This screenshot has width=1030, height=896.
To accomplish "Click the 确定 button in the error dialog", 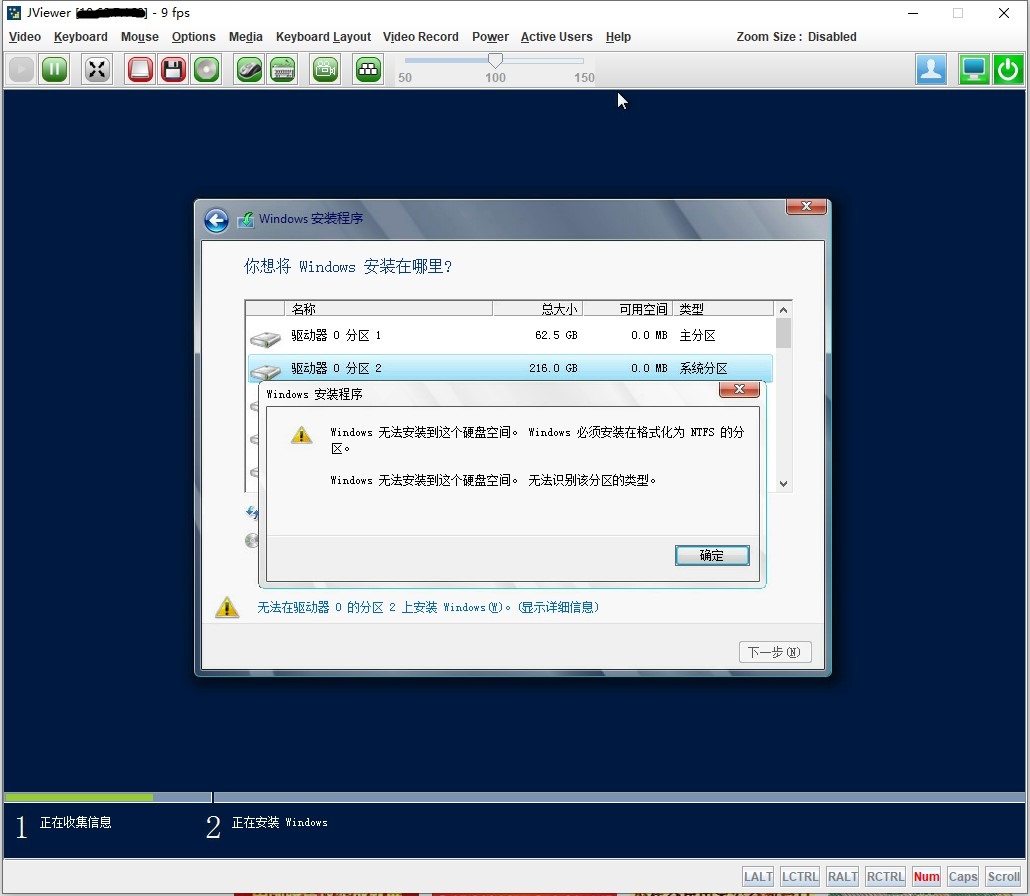I will tap(712, 555).
